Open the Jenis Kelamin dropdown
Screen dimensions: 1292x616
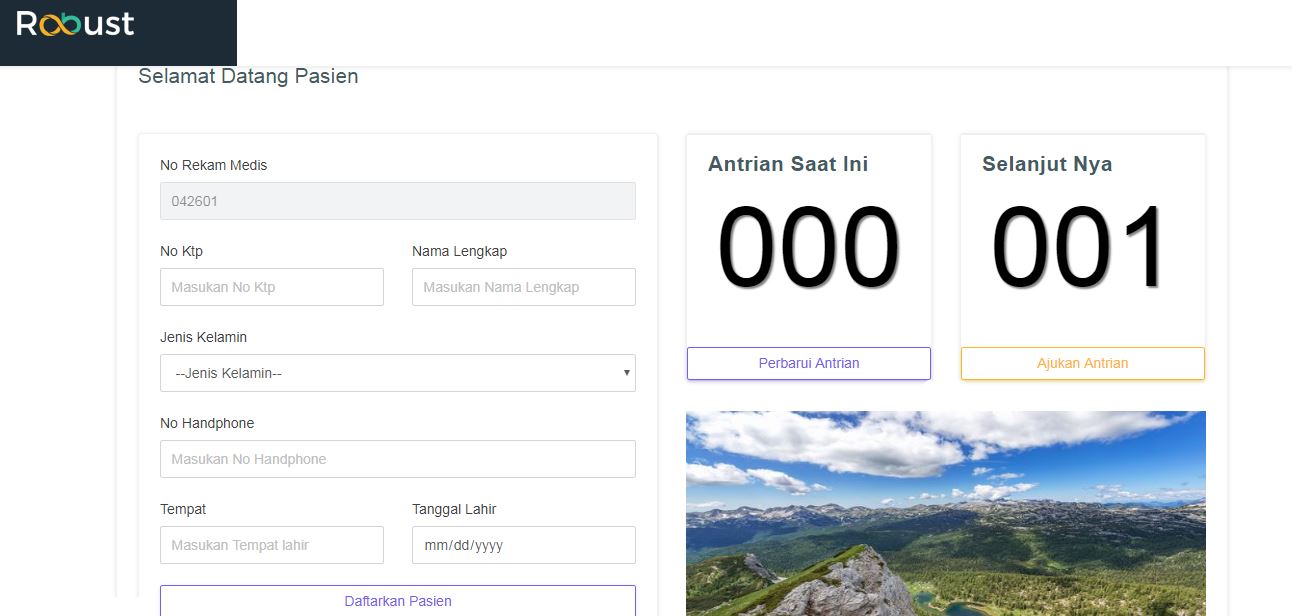point(397,372)
